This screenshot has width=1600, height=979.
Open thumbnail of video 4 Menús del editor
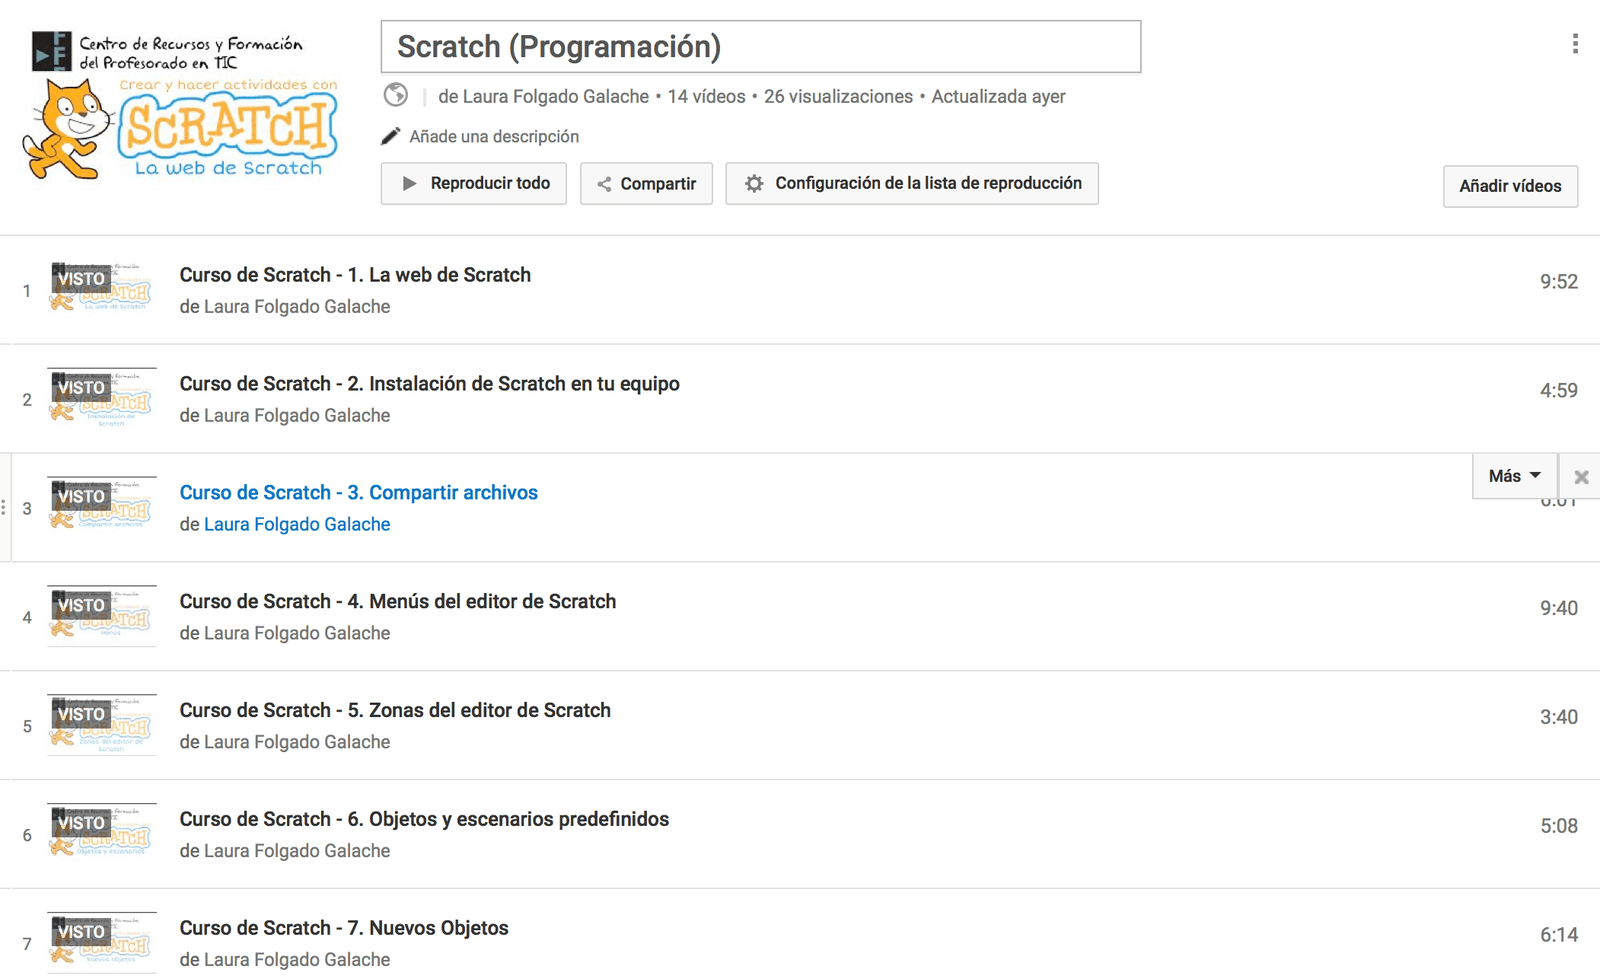[103, 616]
